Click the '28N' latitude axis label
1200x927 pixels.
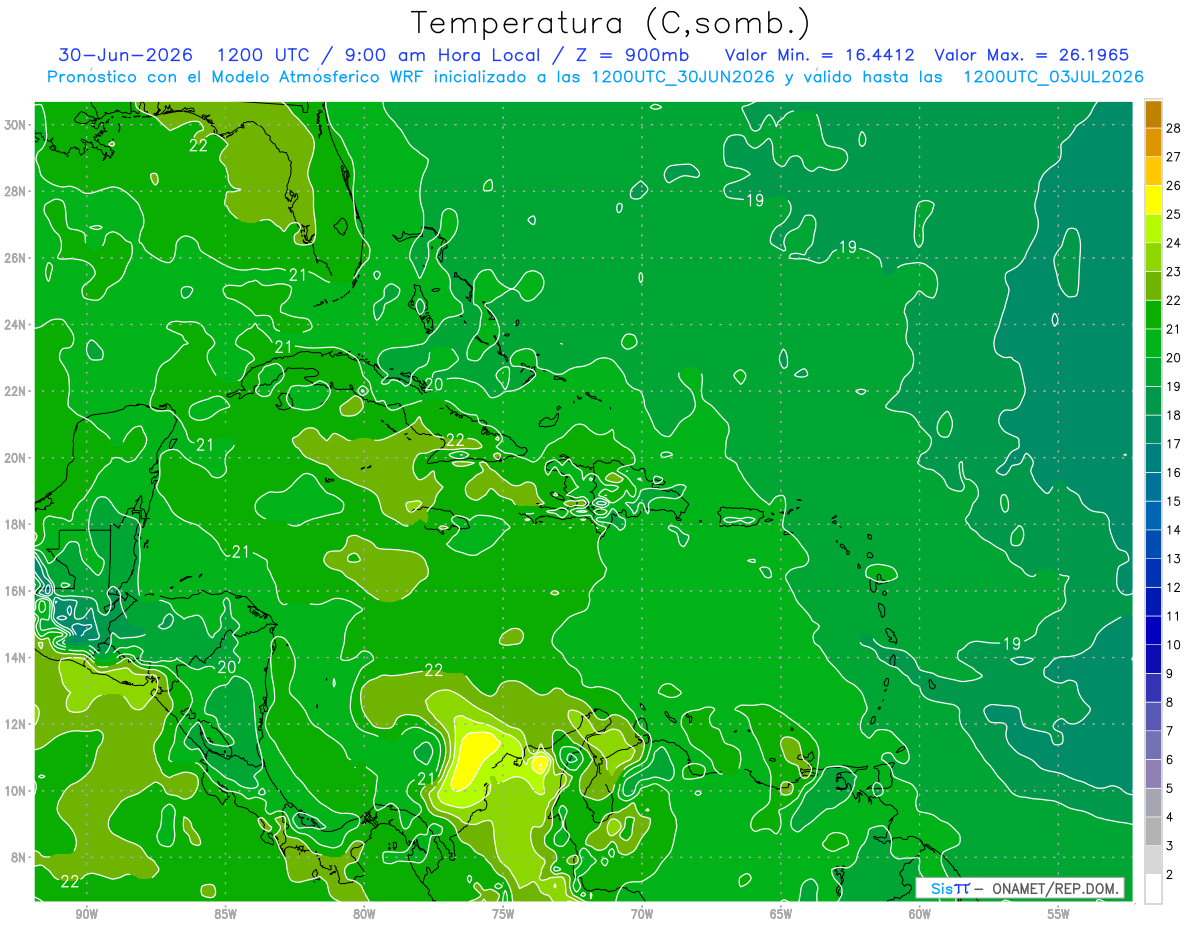pos(16,191)
